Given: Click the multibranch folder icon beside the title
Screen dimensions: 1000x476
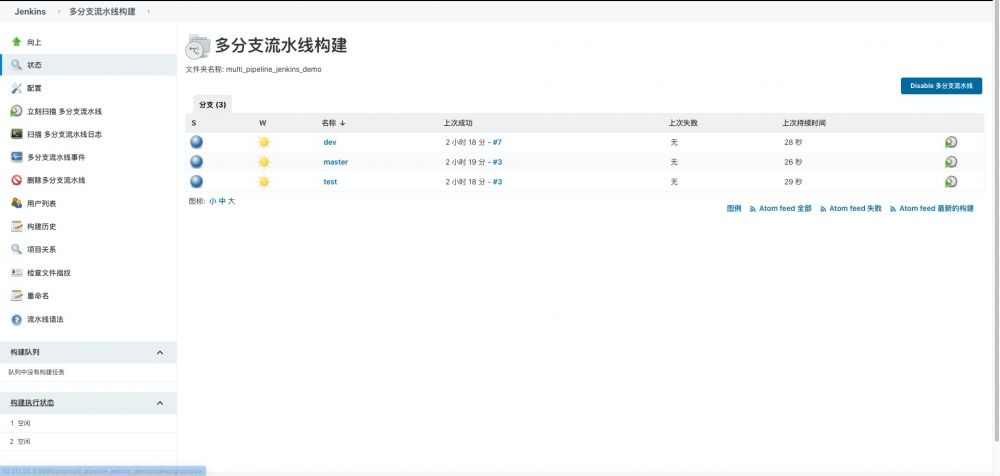Looking at the screenshot, I should click(x=198, y=47).
